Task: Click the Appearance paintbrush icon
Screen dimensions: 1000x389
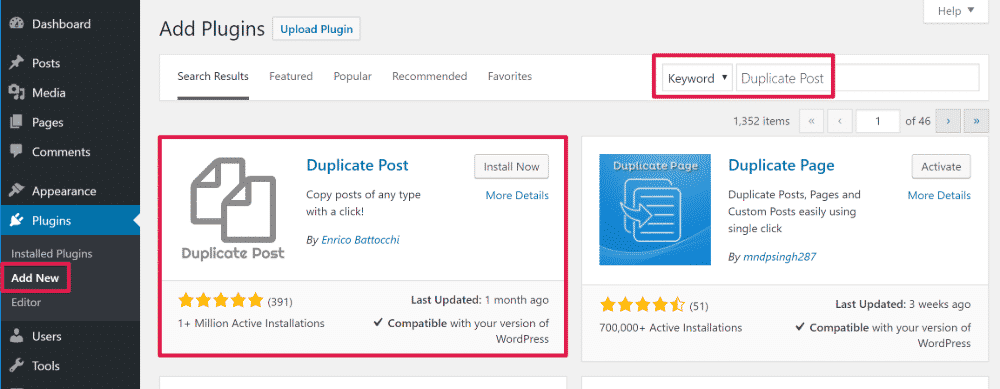Action: [x=17, y=191]
